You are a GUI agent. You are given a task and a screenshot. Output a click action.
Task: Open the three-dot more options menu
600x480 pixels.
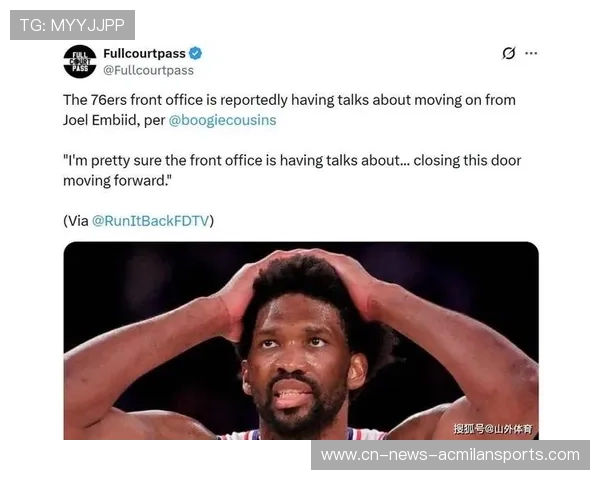pyautogui.click(x=531, y=53)
